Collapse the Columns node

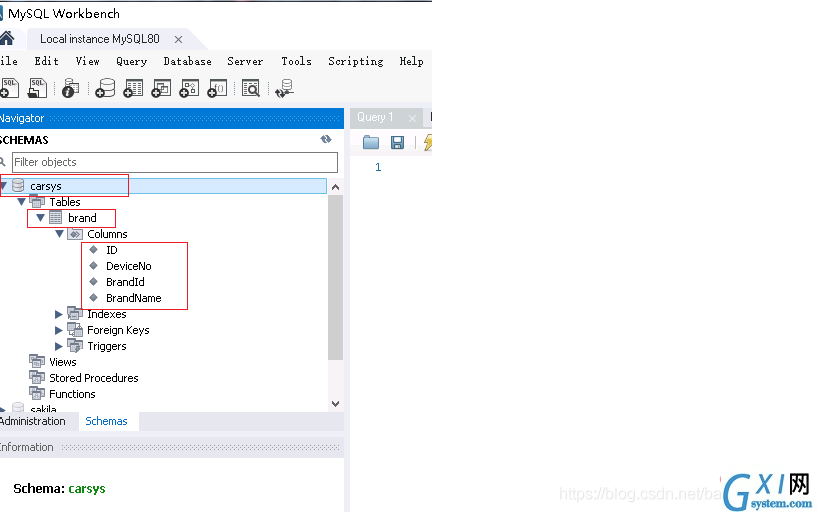click(59, 234)
